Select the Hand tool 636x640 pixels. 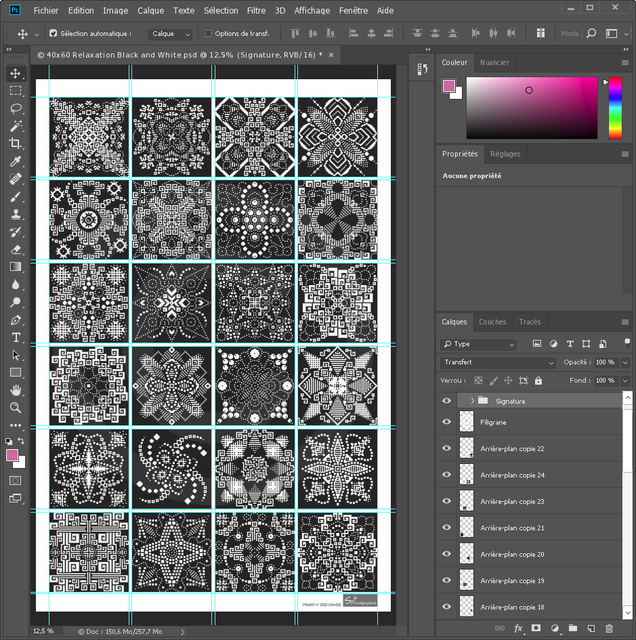coord(16,390)
